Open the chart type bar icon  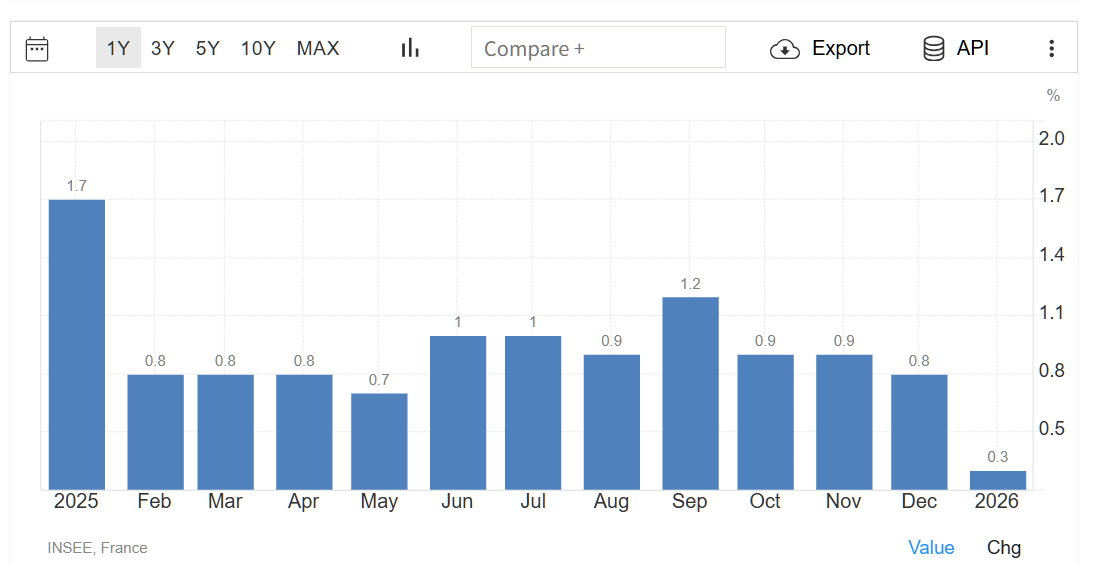coord(410,48)
